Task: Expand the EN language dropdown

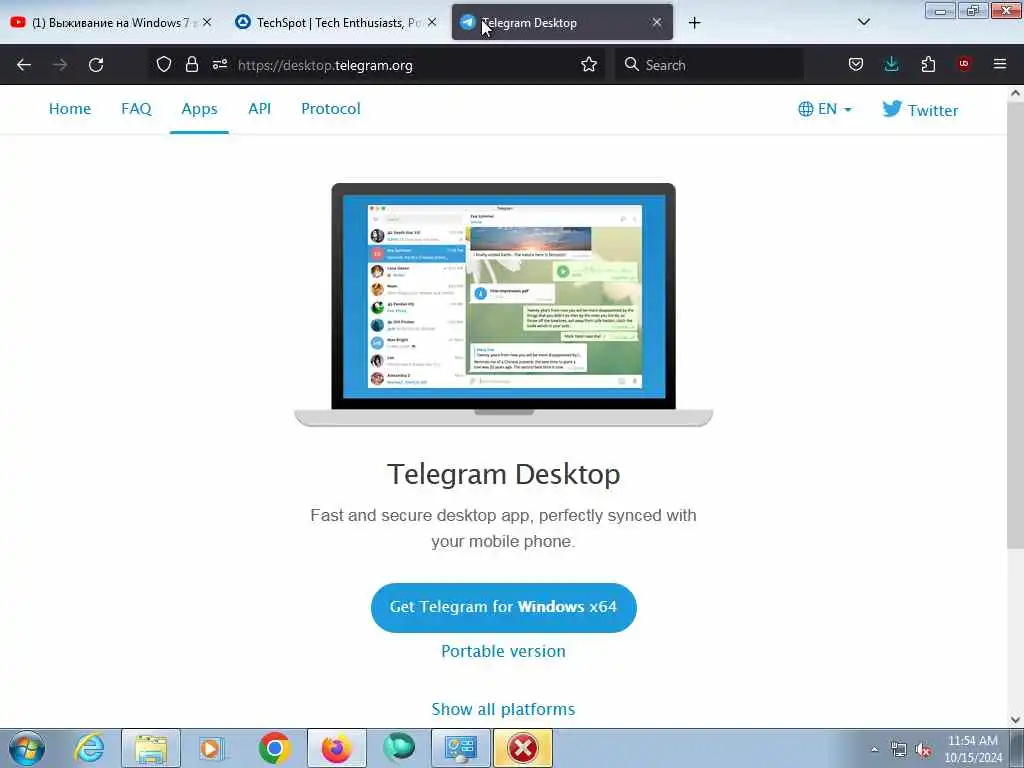Action: click(x=825, y=109)
